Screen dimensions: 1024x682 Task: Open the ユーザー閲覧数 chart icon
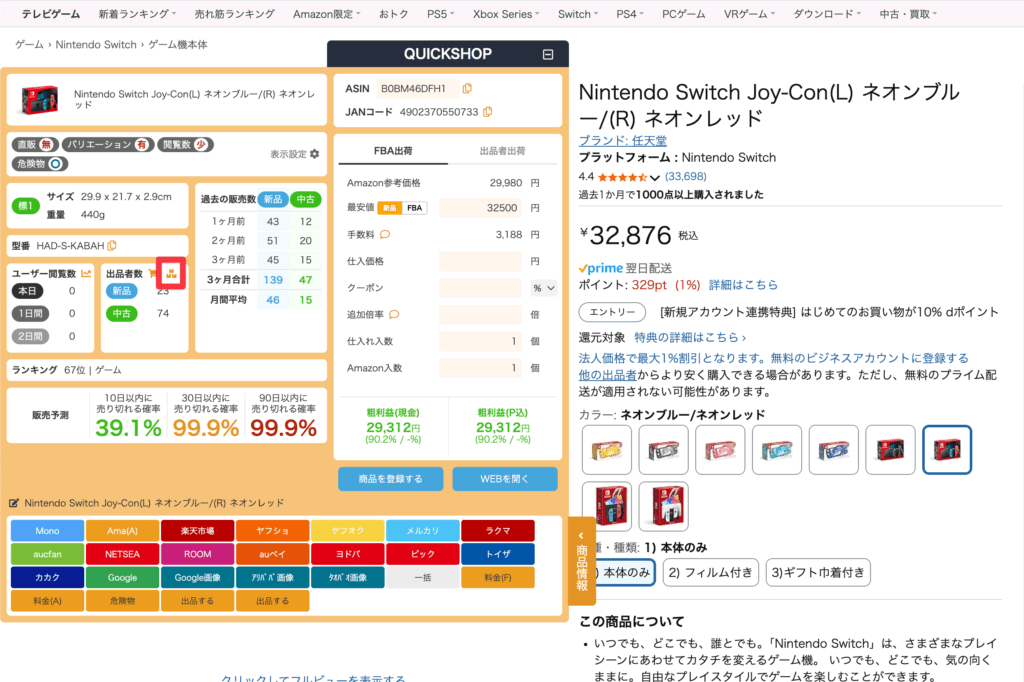86,273
